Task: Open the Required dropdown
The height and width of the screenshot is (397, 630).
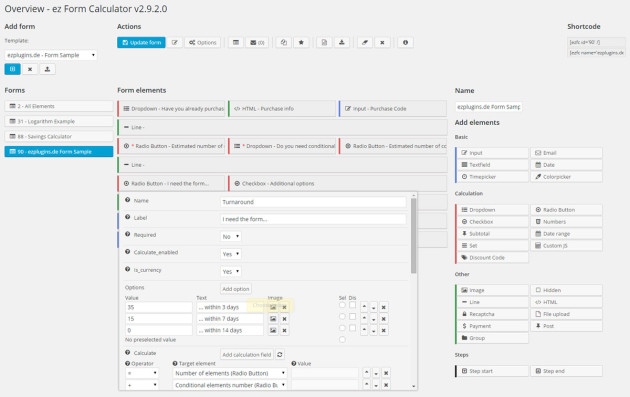Action: (x=231, y=237)
